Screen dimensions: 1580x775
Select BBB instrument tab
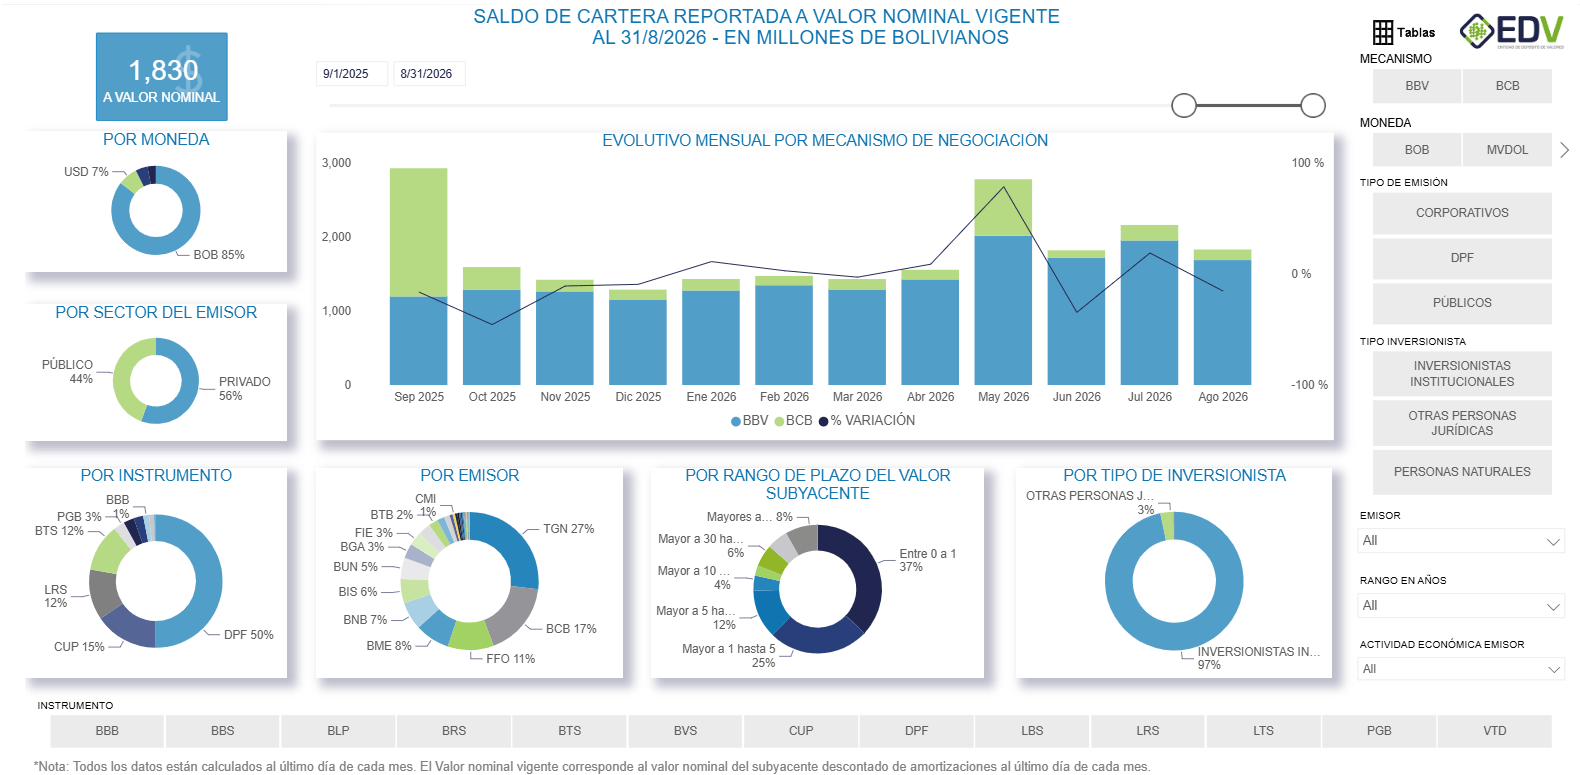[x=107, y=731]
